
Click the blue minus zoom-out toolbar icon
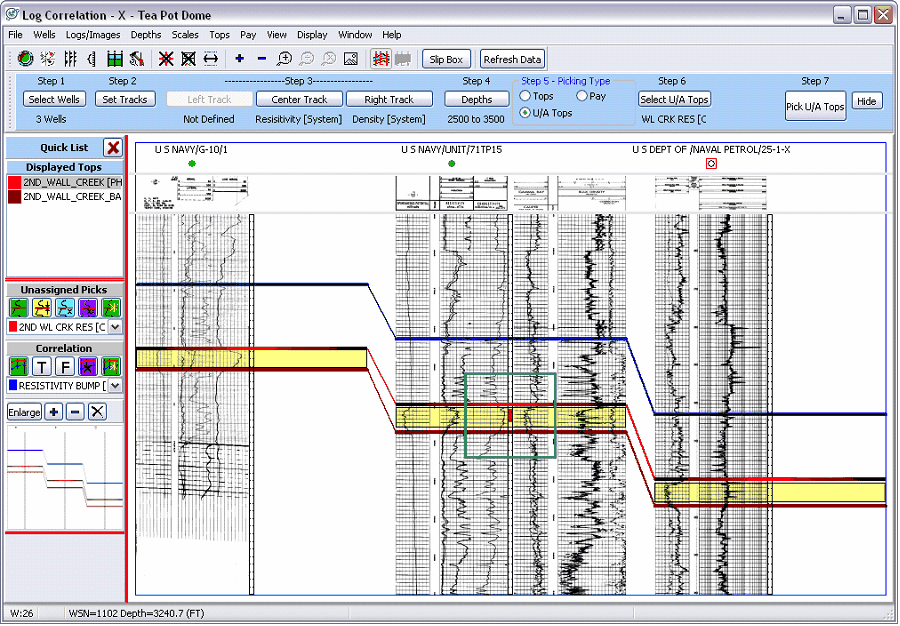pyautogui.click(x=262, y=59)
